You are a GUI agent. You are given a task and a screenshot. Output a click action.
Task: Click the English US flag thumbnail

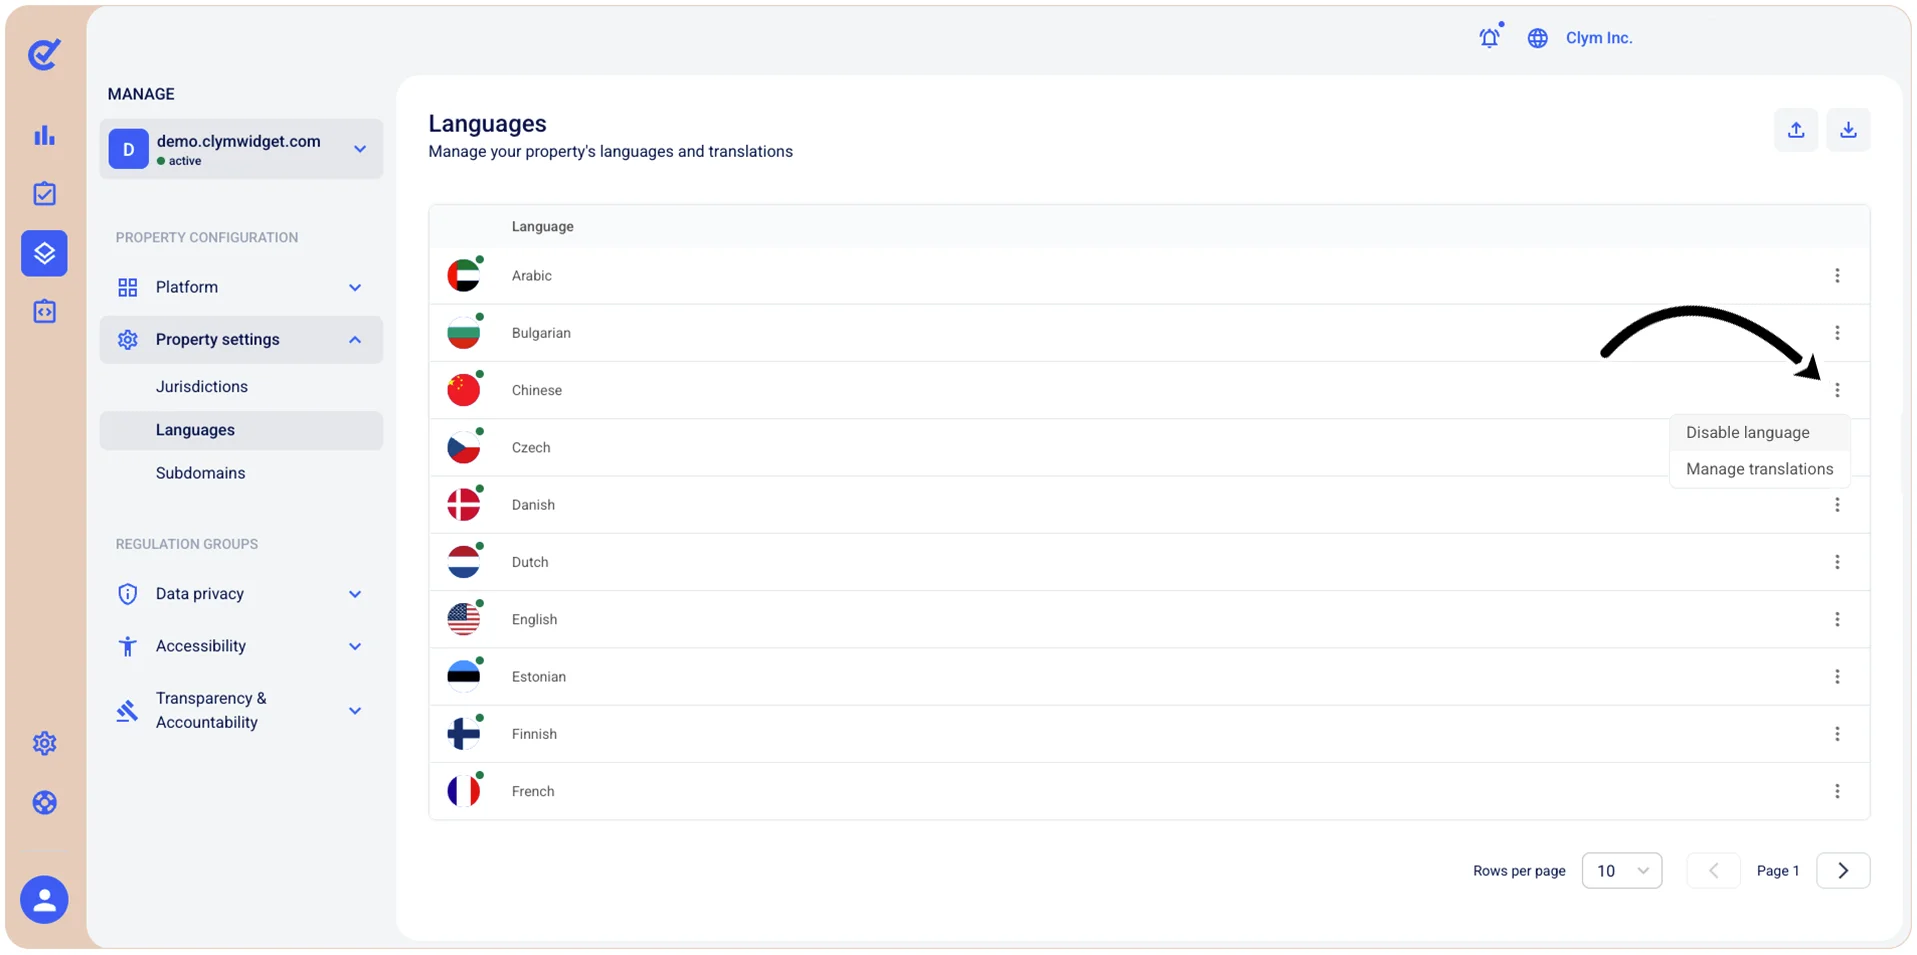tap(463, 619)
